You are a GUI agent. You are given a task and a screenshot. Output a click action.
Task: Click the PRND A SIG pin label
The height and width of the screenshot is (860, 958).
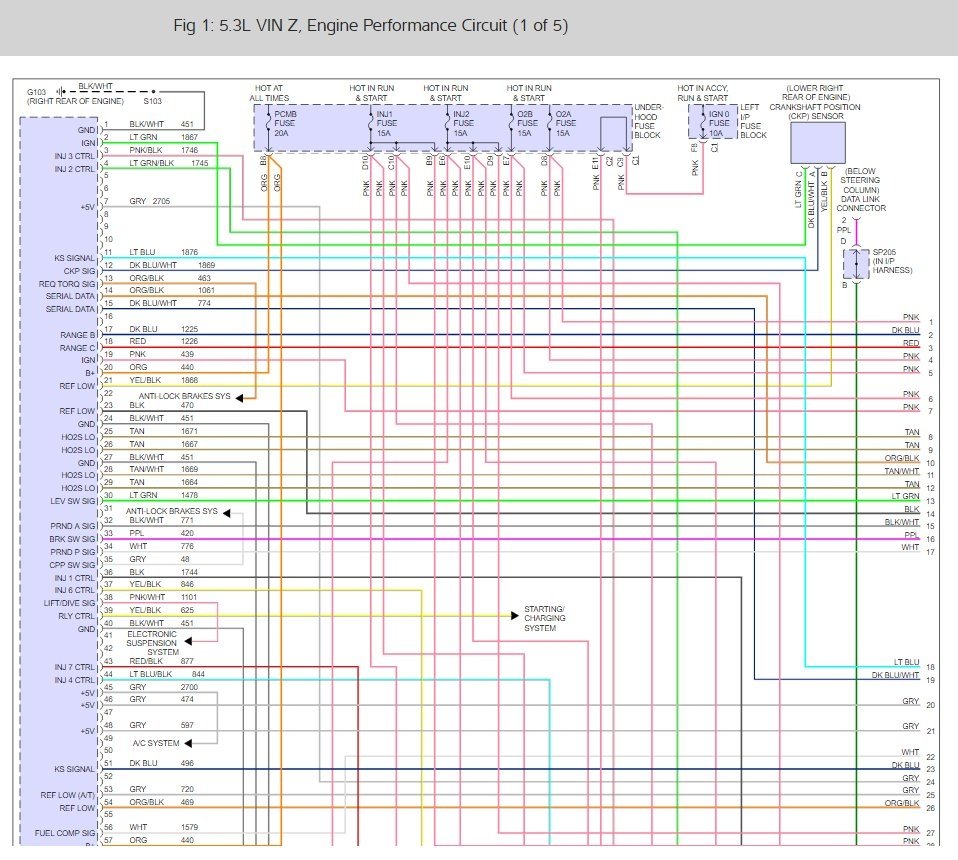(73, 526)
